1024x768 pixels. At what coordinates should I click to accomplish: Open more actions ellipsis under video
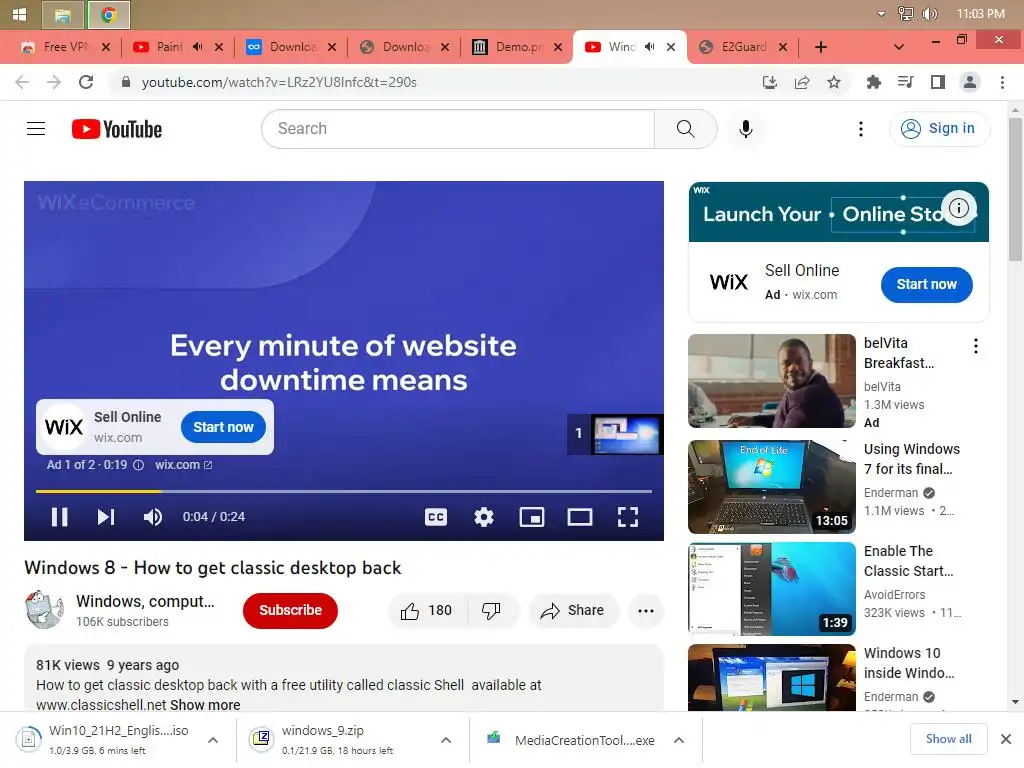click(646, 611)
